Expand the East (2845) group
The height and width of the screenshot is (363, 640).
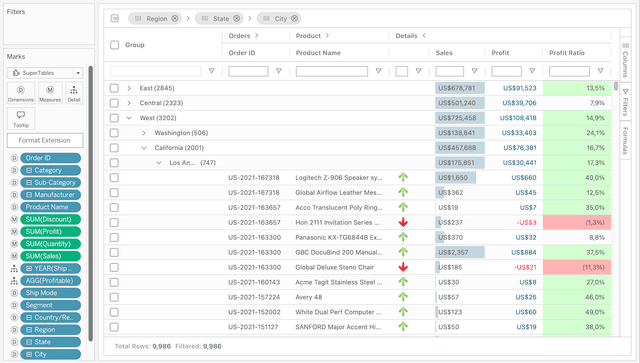129,88
